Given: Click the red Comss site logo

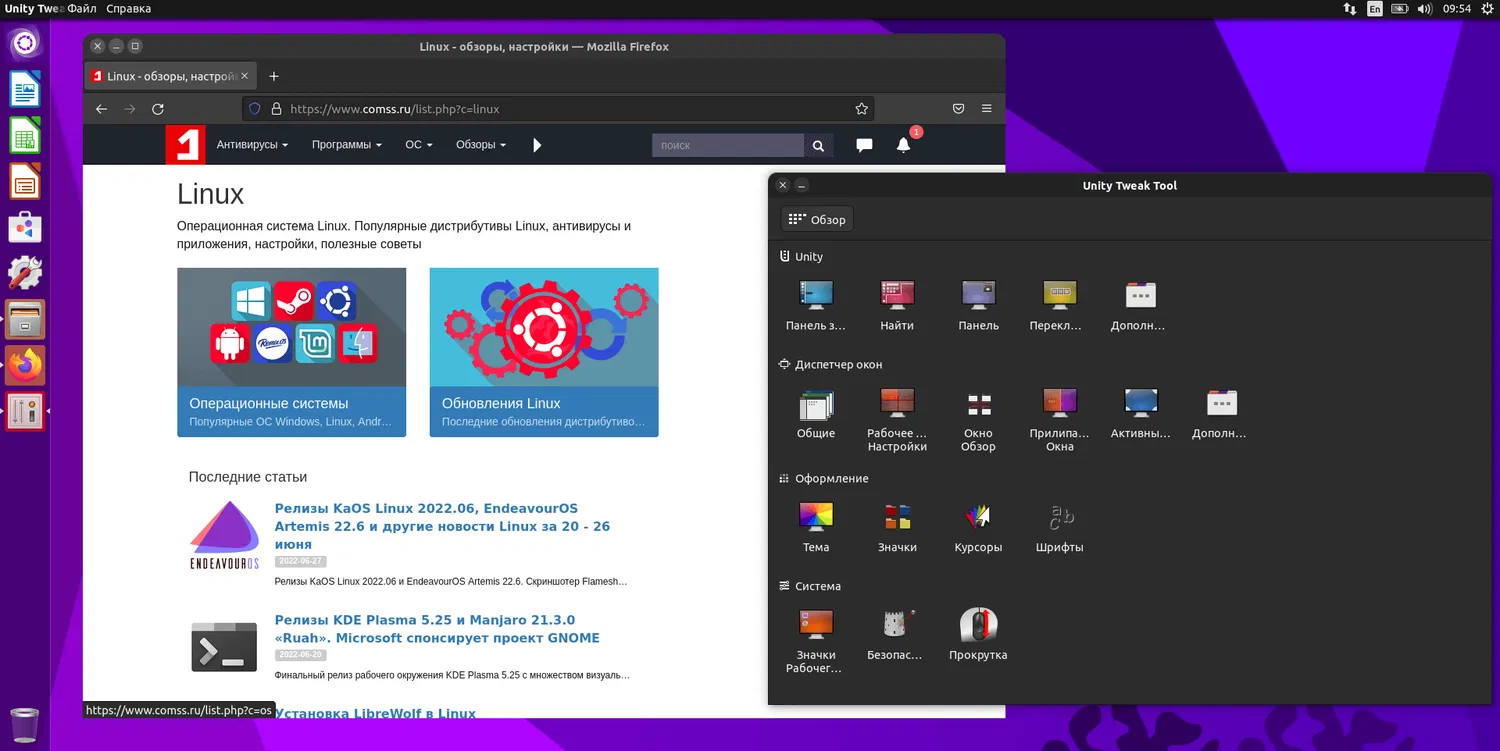Looking at the screenshot, I should pyautogui.click(x=185, y=145).
